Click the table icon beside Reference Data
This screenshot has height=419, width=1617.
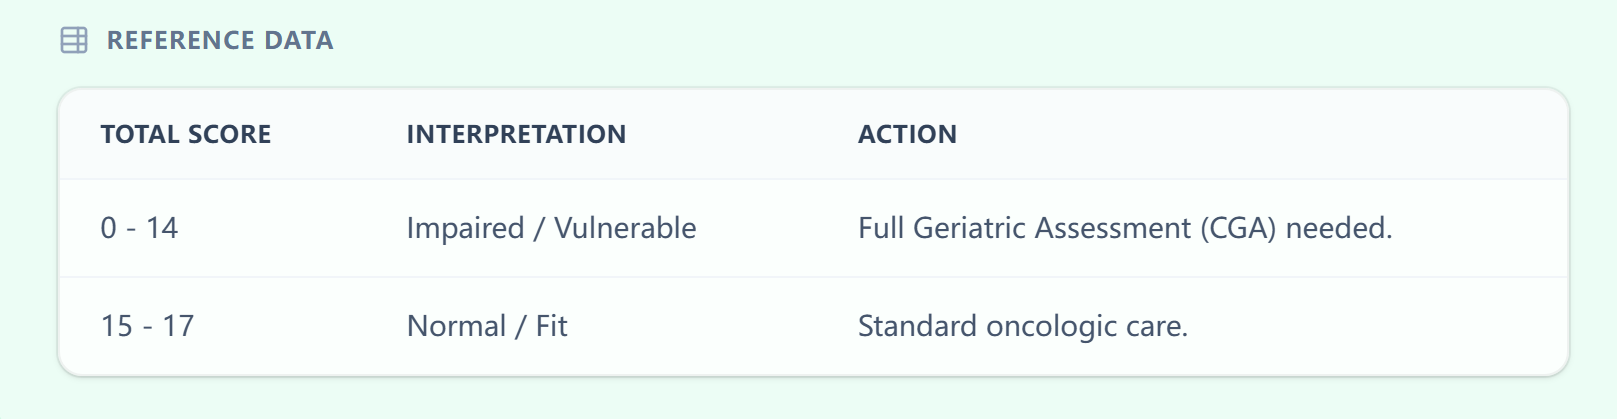coord(74,40)
